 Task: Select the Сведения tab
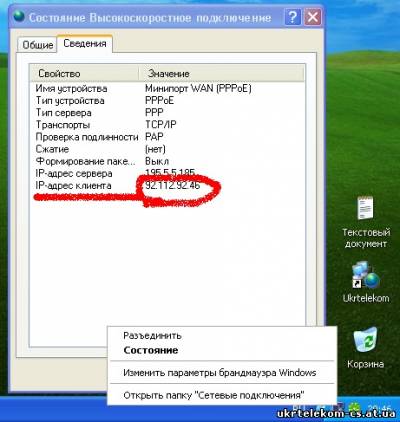(85, 44)
